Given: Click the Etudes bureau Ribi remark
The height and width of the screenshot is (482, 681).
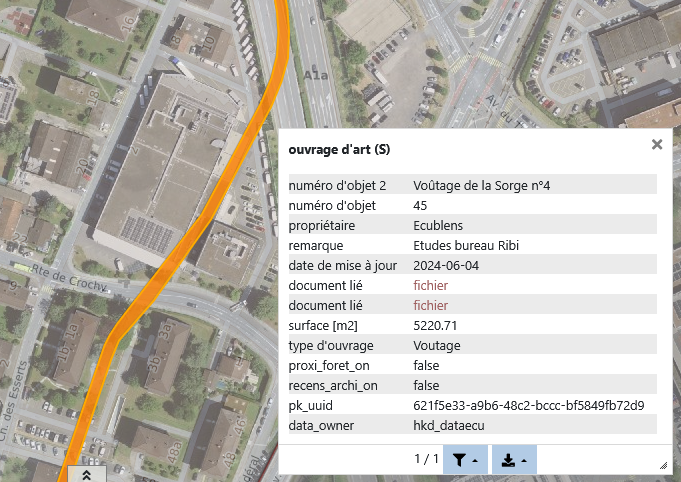Looking at the screenshot, I should click(465, 245).
